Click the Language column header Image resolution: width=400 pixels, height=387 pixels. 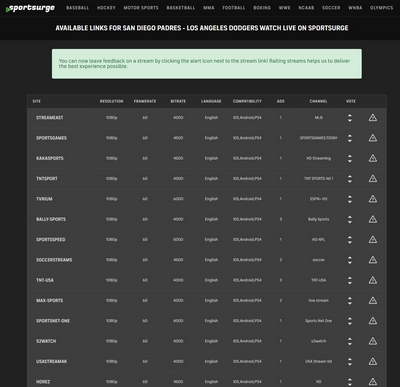point(211,101)
